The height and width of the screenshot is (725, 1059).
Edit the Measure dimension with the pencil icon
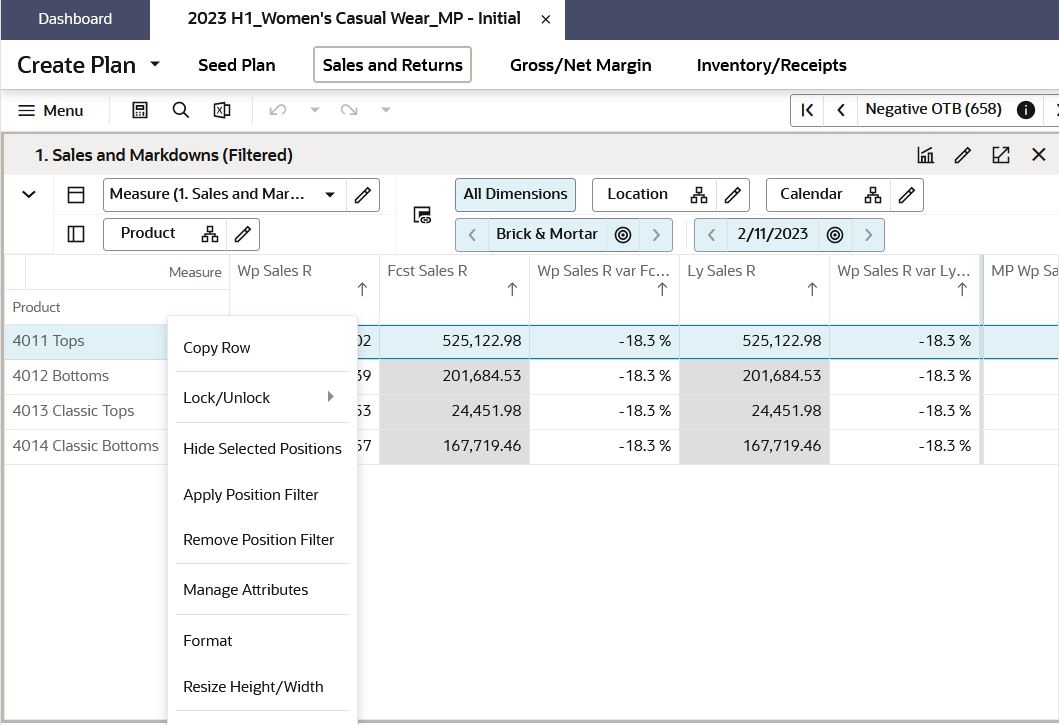pyautogui.click(x=362, y=195)
